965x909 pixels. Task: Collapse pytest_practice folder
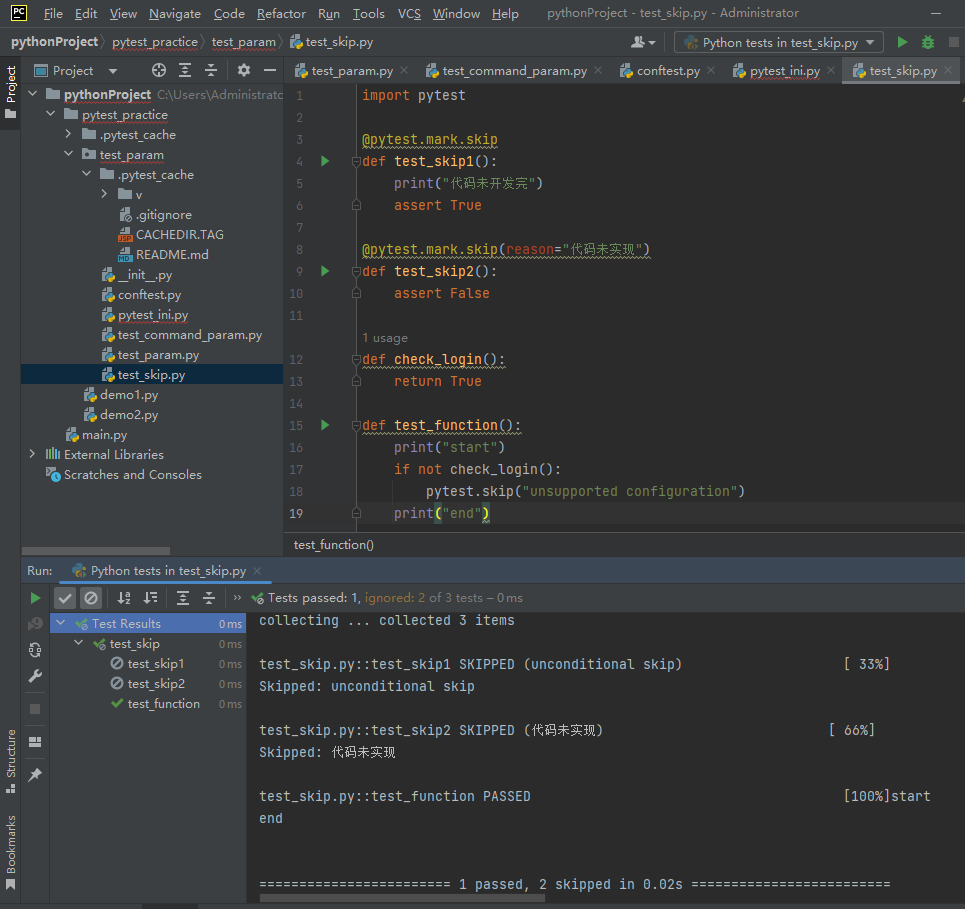coord(50,114)
